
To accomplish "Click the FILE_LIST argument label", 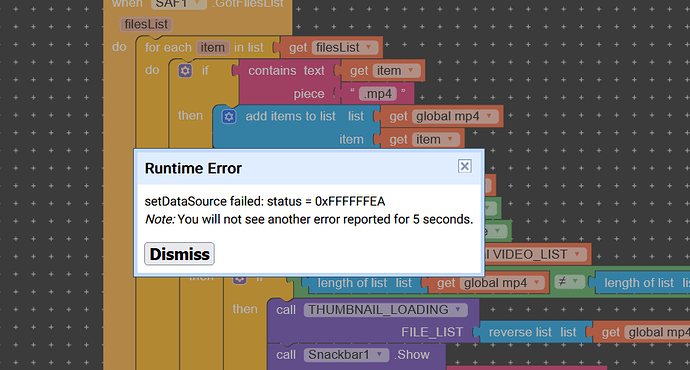I will [432, 332].
